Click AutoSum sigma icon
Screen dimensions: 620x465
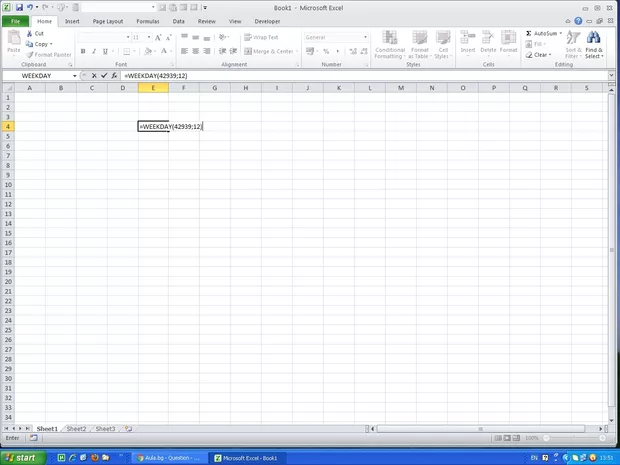pos(529,33)
